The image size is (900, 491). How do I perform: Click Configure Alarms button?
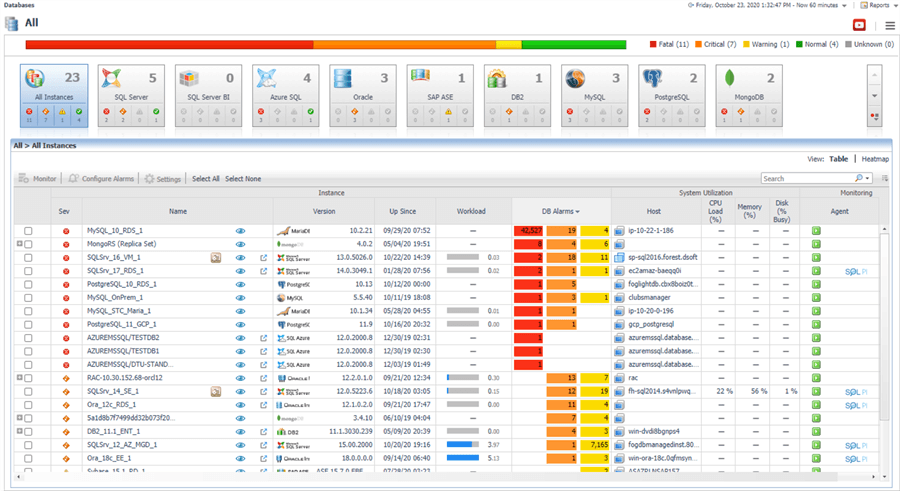[x=101, y=179]
